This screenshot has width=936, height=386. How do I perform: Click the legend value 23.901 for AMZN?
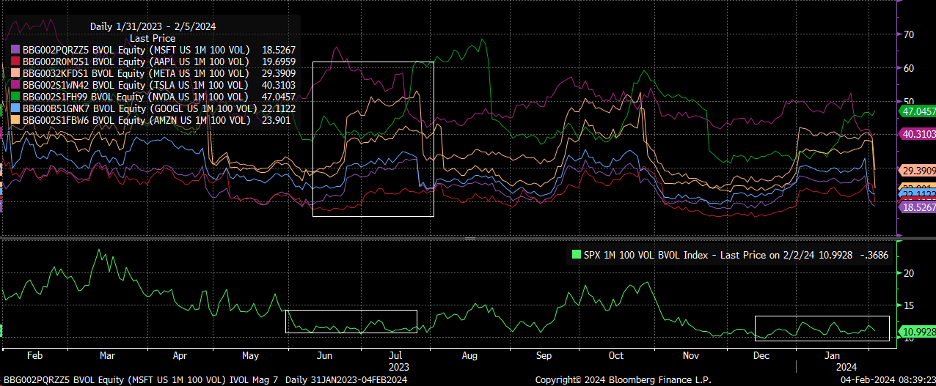pos(276,120)
